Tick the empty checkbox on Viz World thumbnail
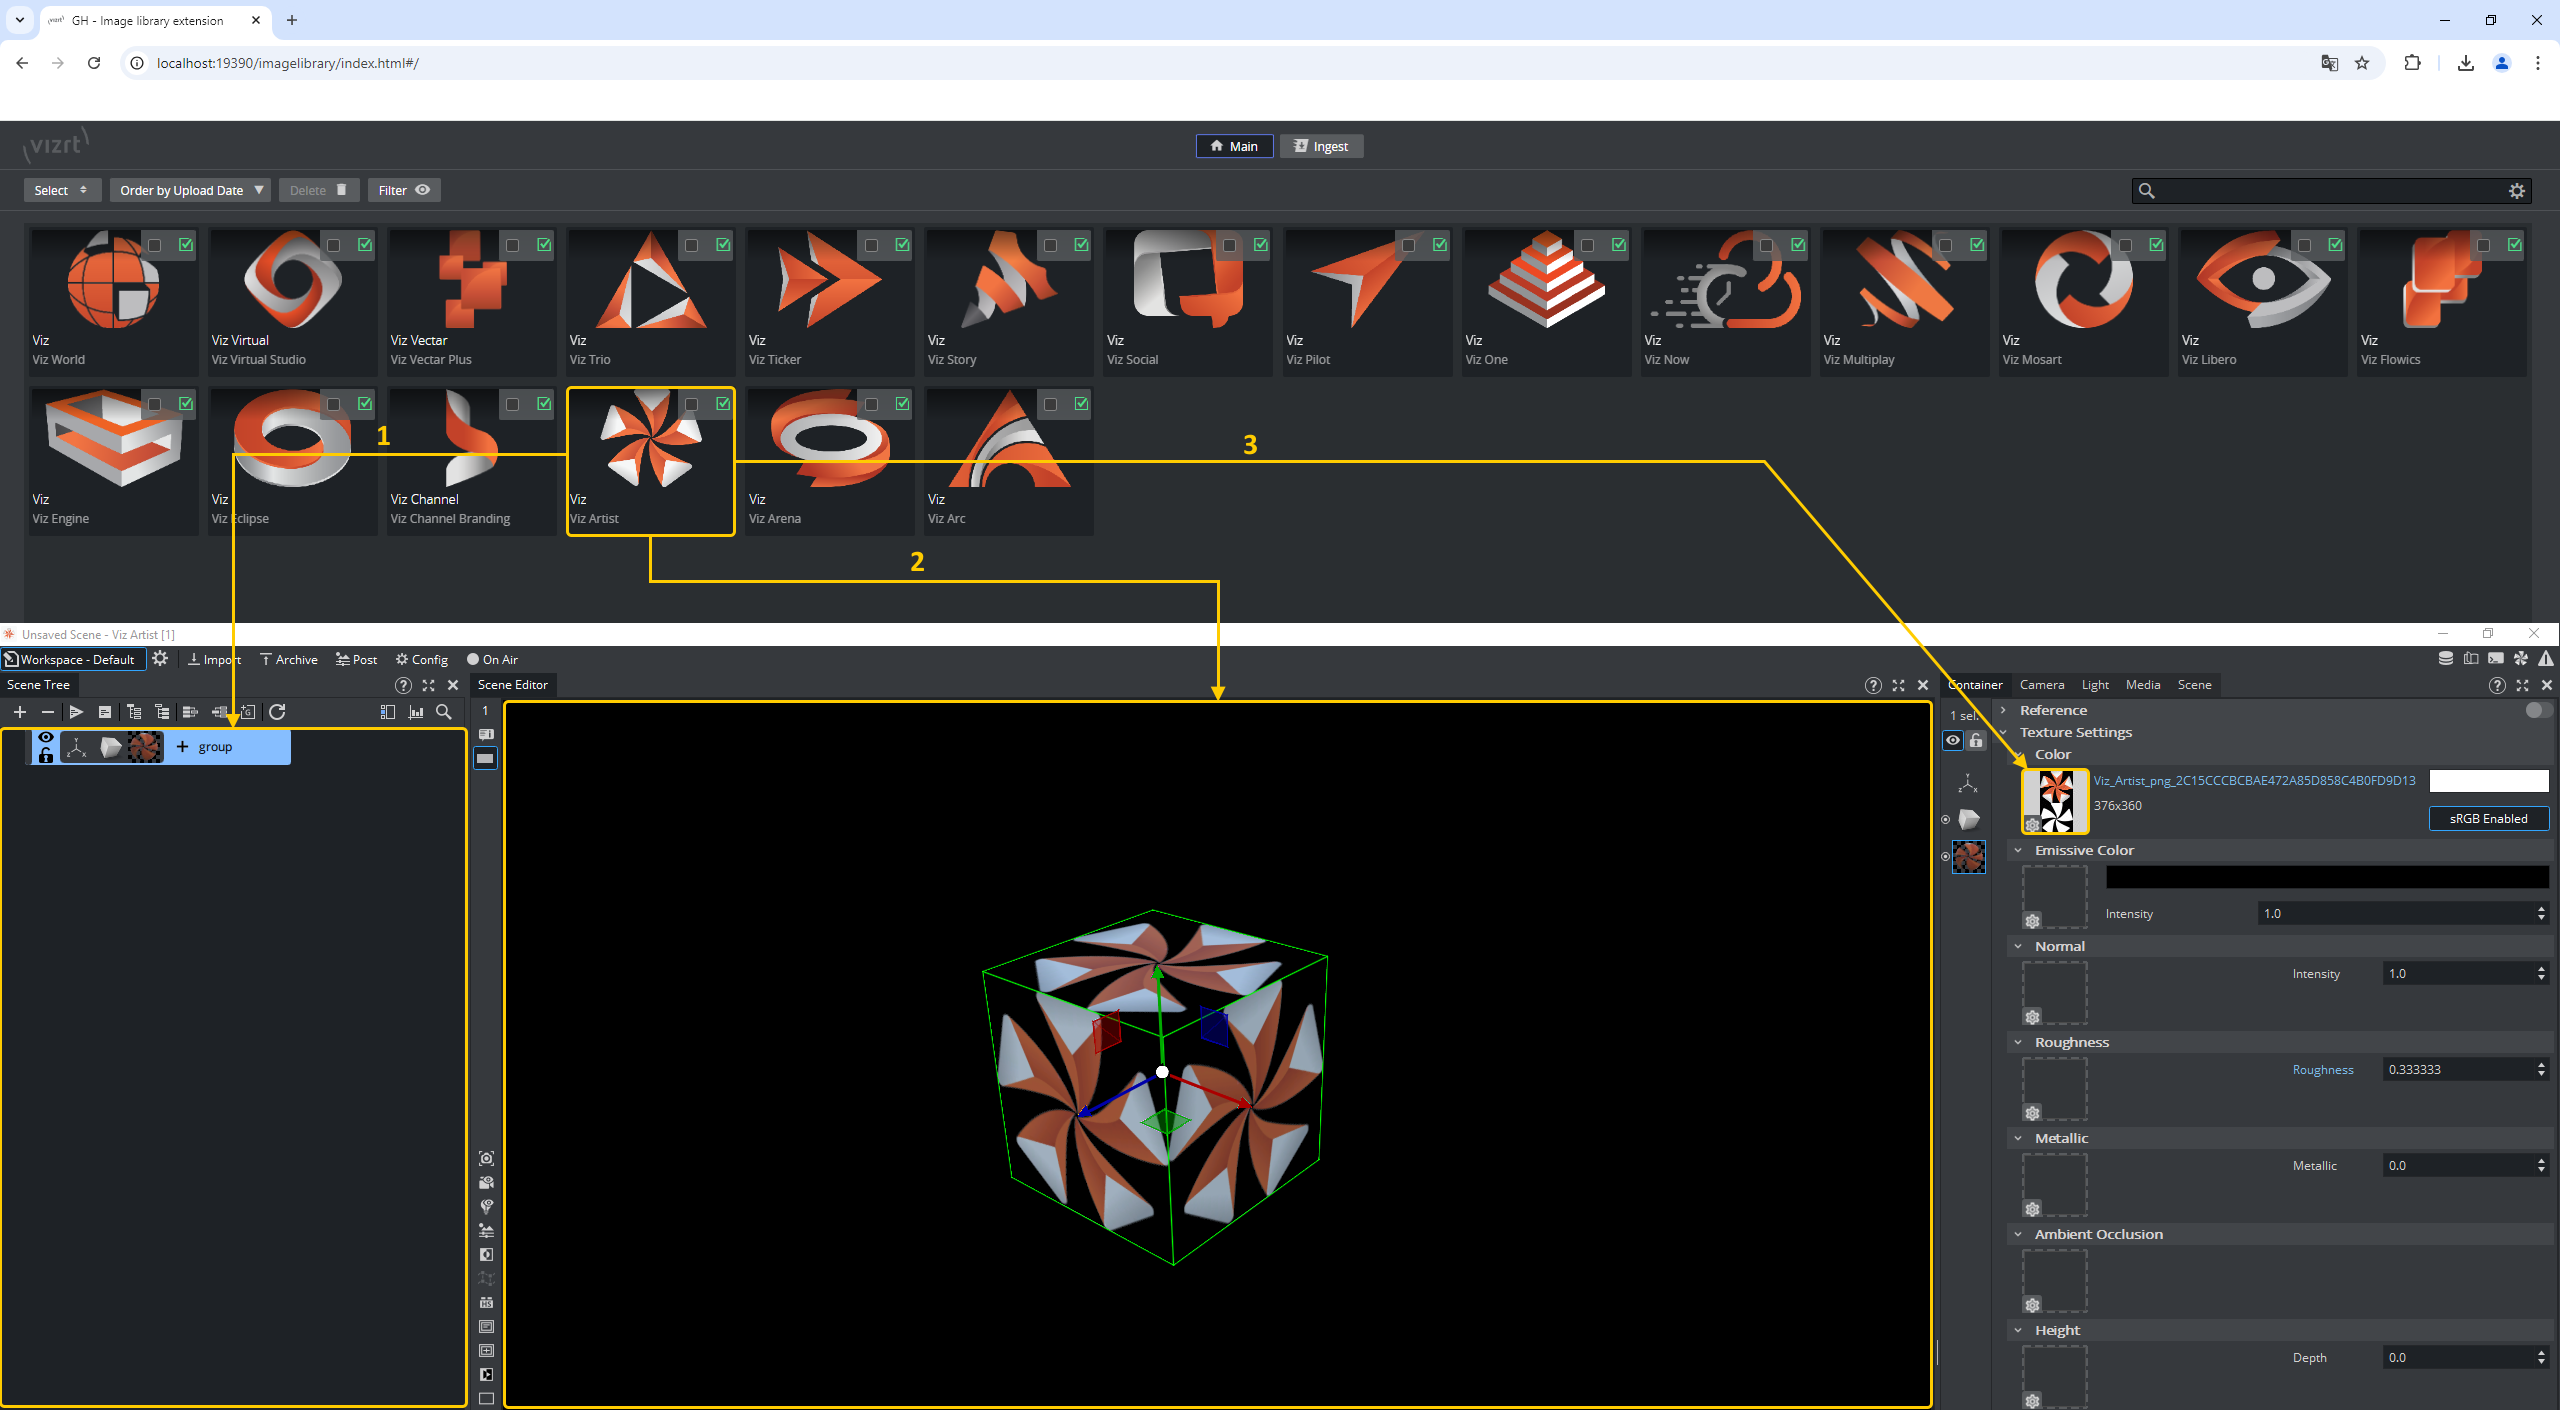 click(155, 245)
